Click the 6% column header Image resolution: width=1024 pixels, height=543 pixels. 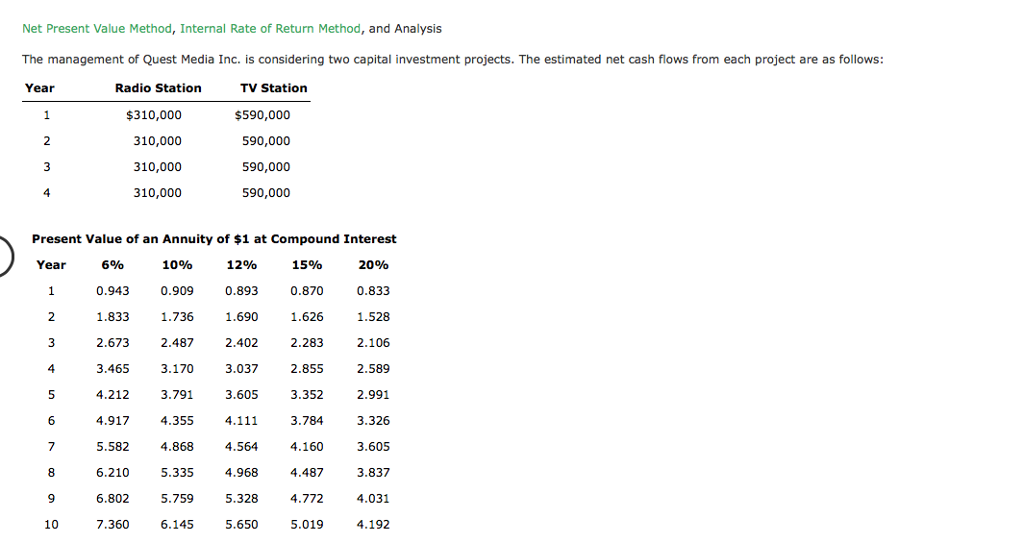[x=112, y=265]
